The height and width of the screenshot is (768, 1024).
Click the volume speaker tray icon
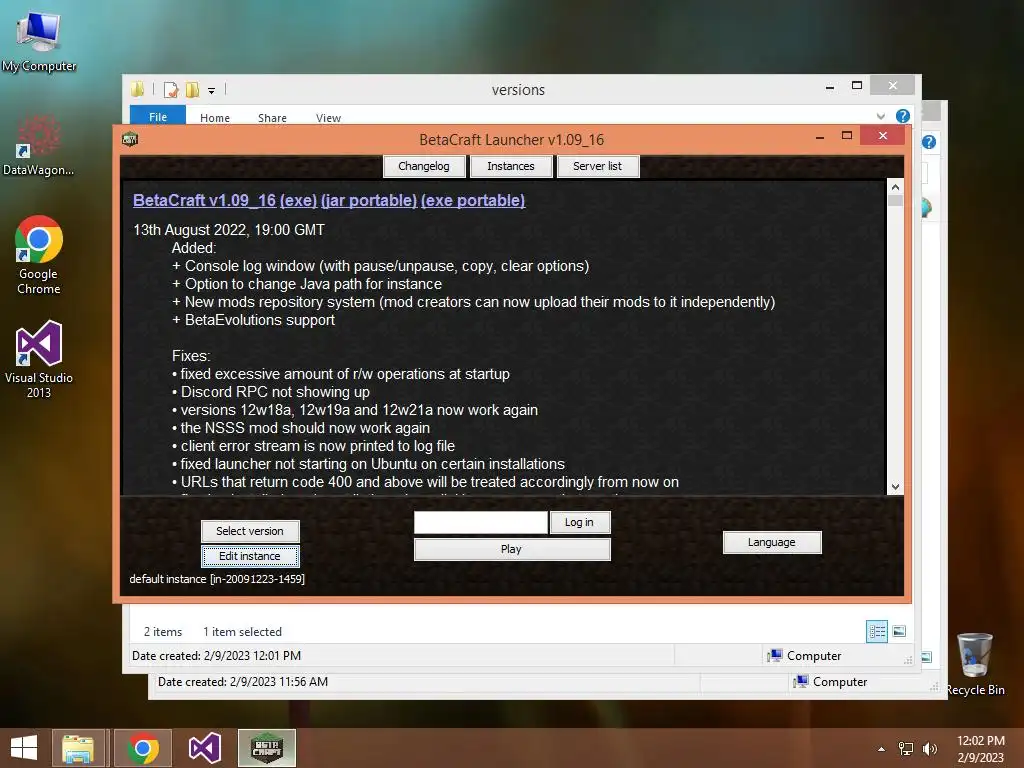(x=929, y=749)
